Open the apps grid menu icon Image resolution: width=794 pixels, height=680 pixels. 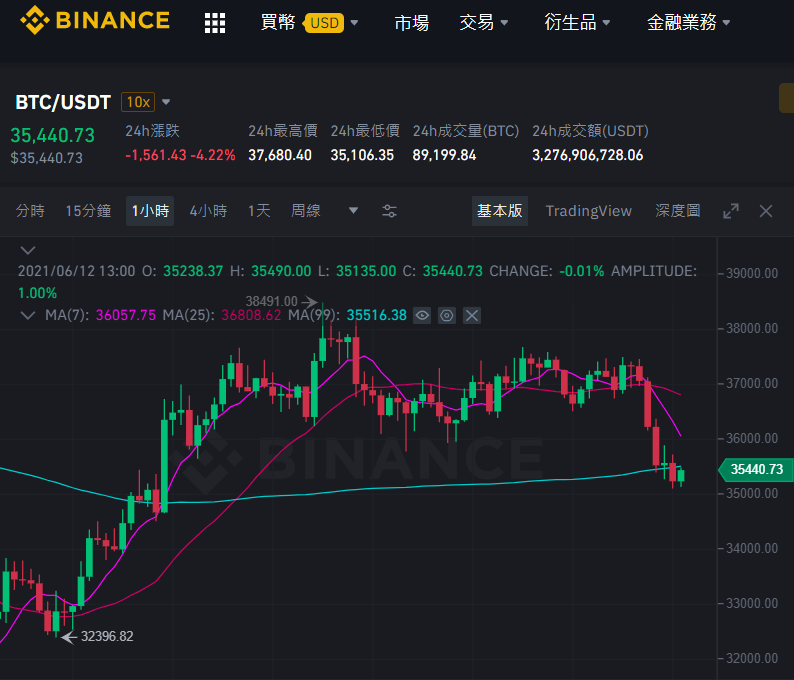point(215,23)
